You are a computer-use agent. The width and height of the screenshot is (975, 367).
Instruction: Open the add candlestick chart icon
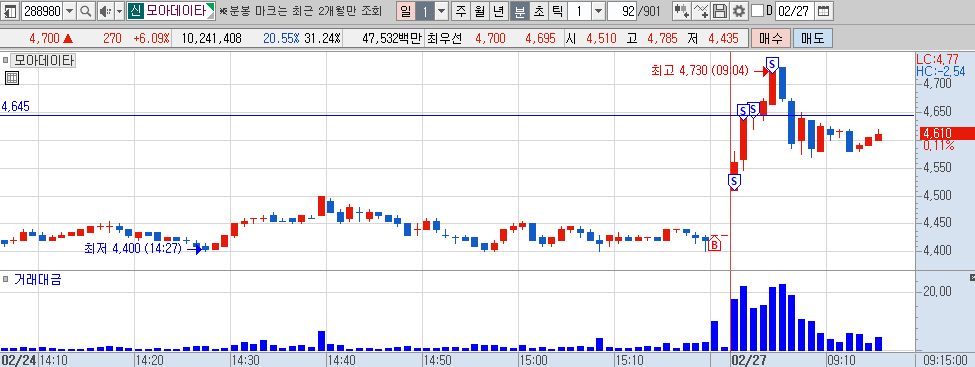pos(682,11)
